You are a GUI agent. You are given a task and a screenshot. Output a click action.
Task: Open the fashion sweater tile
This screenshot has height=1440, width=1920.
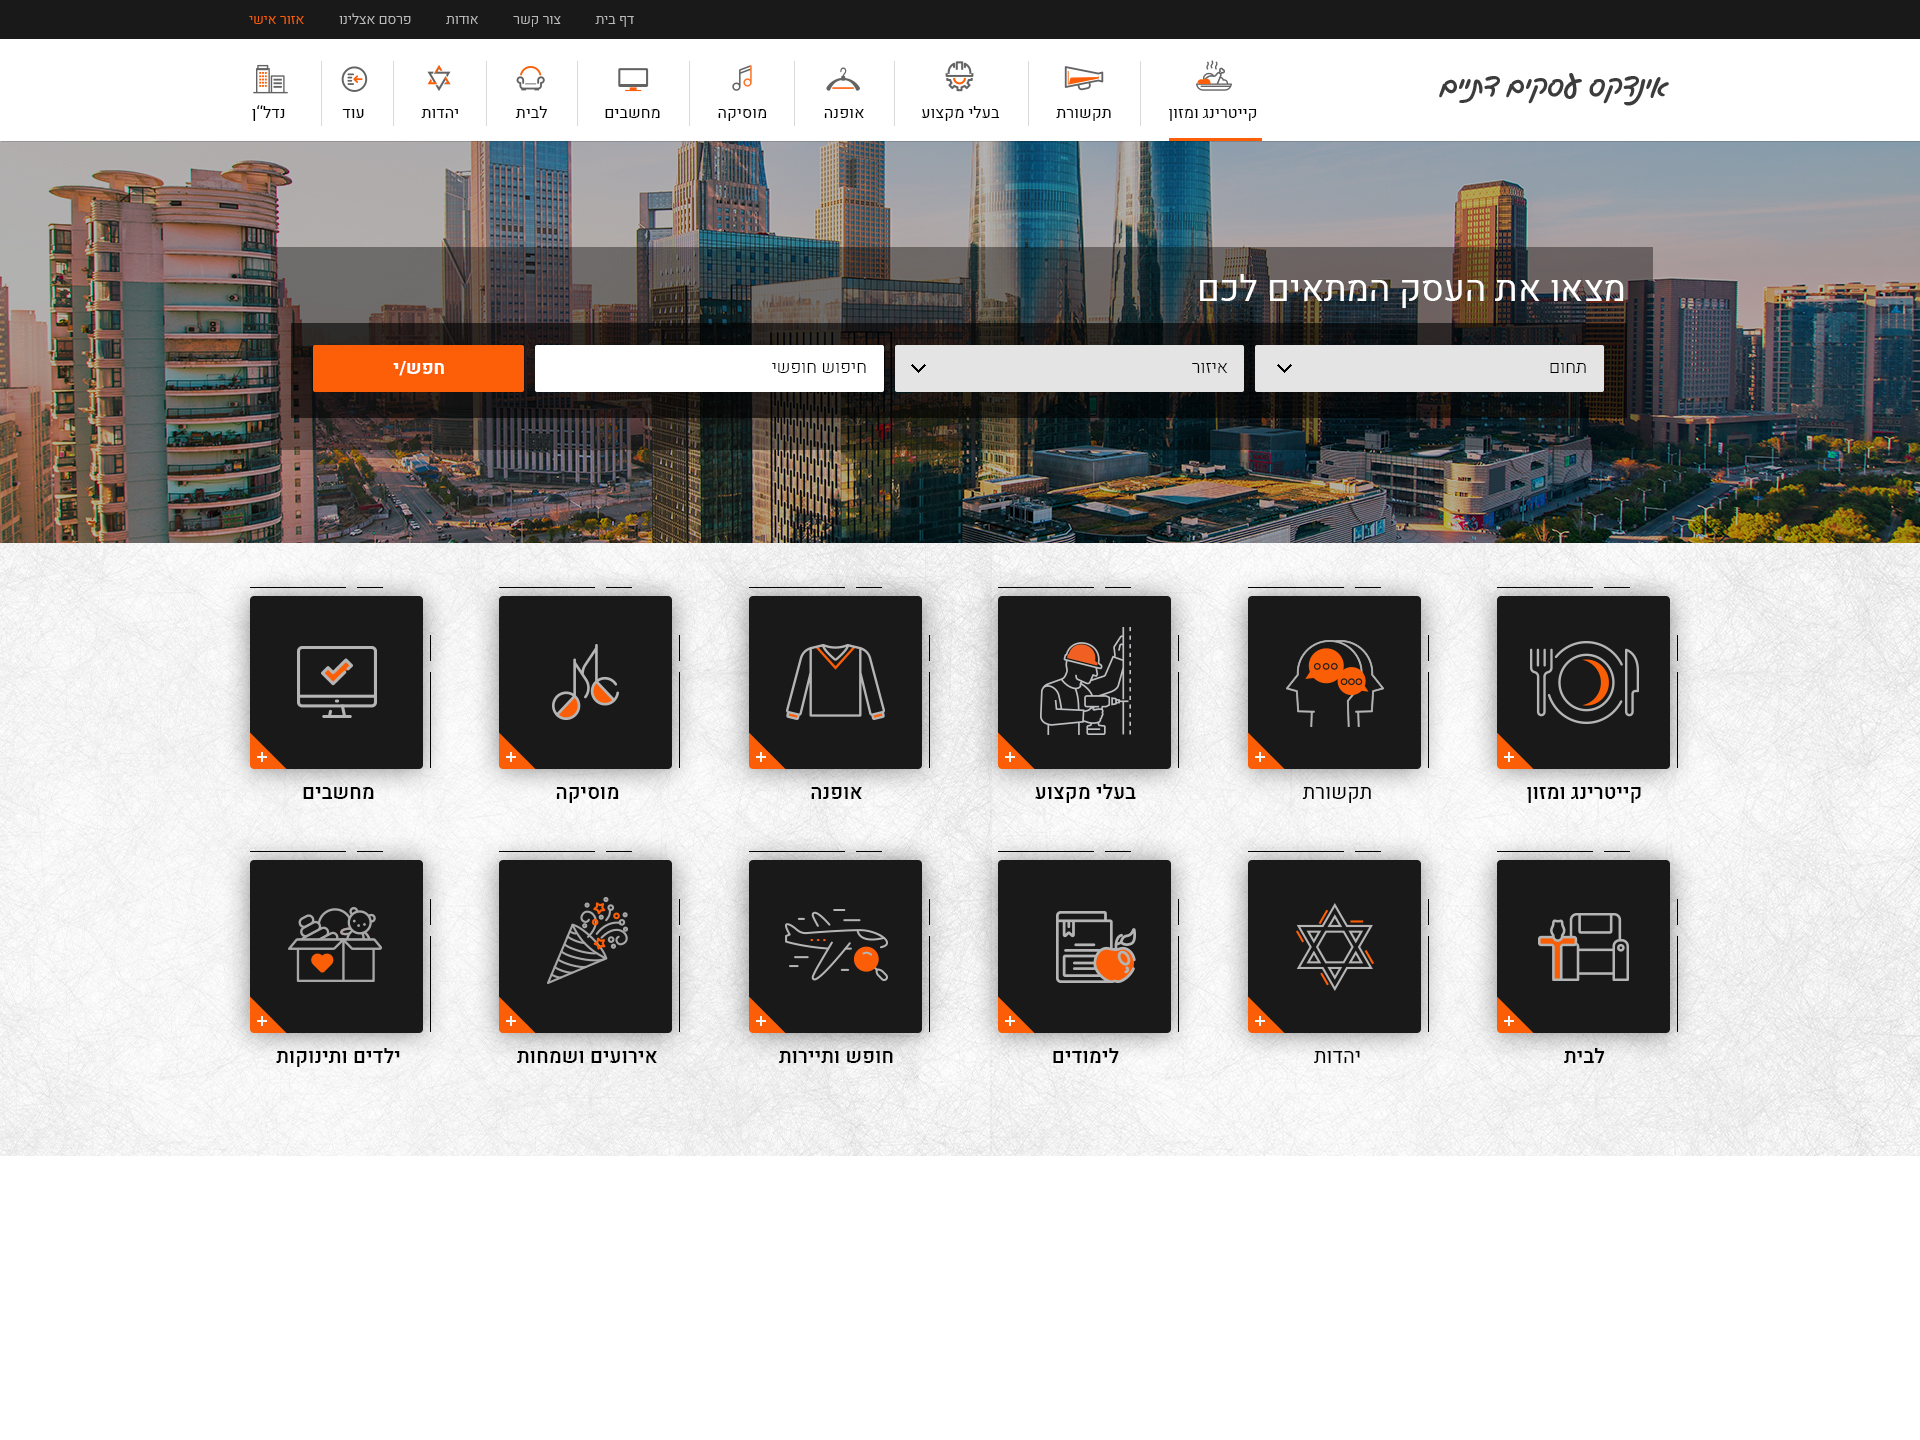[x=835, y=683]
